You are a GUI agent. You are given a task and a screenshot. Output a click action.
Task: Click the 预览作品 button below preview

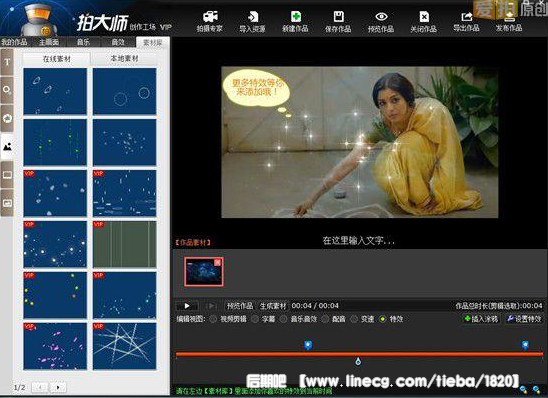click(x=240, y=306)
